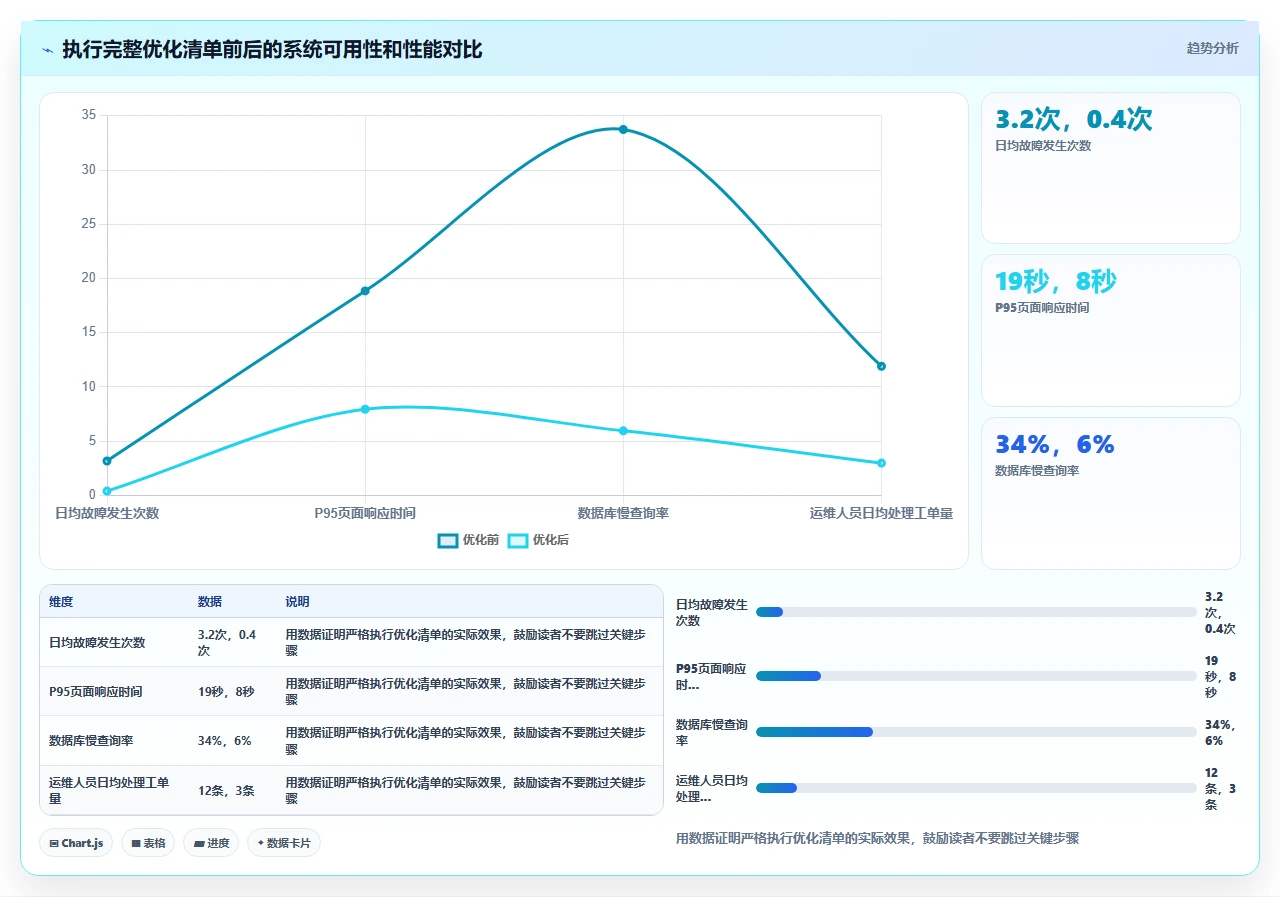This screenshot has height=897, width=1280.
Task: Click the 趋势分析 label in header
Action: (x=1212, y=48)
